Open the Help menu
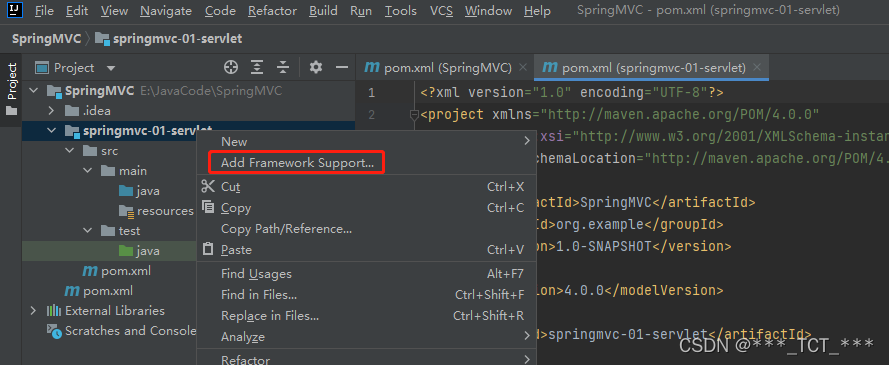Screen dimensions: 889x365 (x=537, y=11)
